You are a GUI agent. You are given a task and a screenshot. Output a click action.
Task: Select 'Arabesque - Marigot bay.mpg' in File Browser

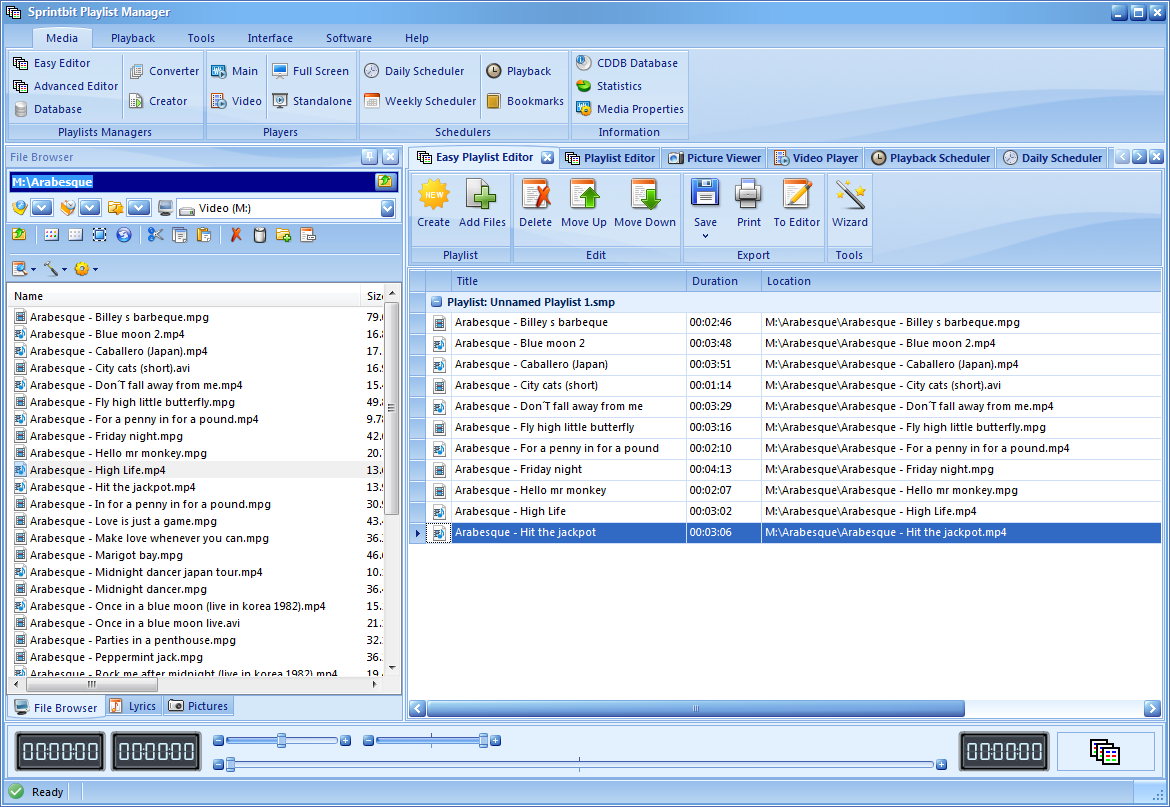tap(106, 555)
